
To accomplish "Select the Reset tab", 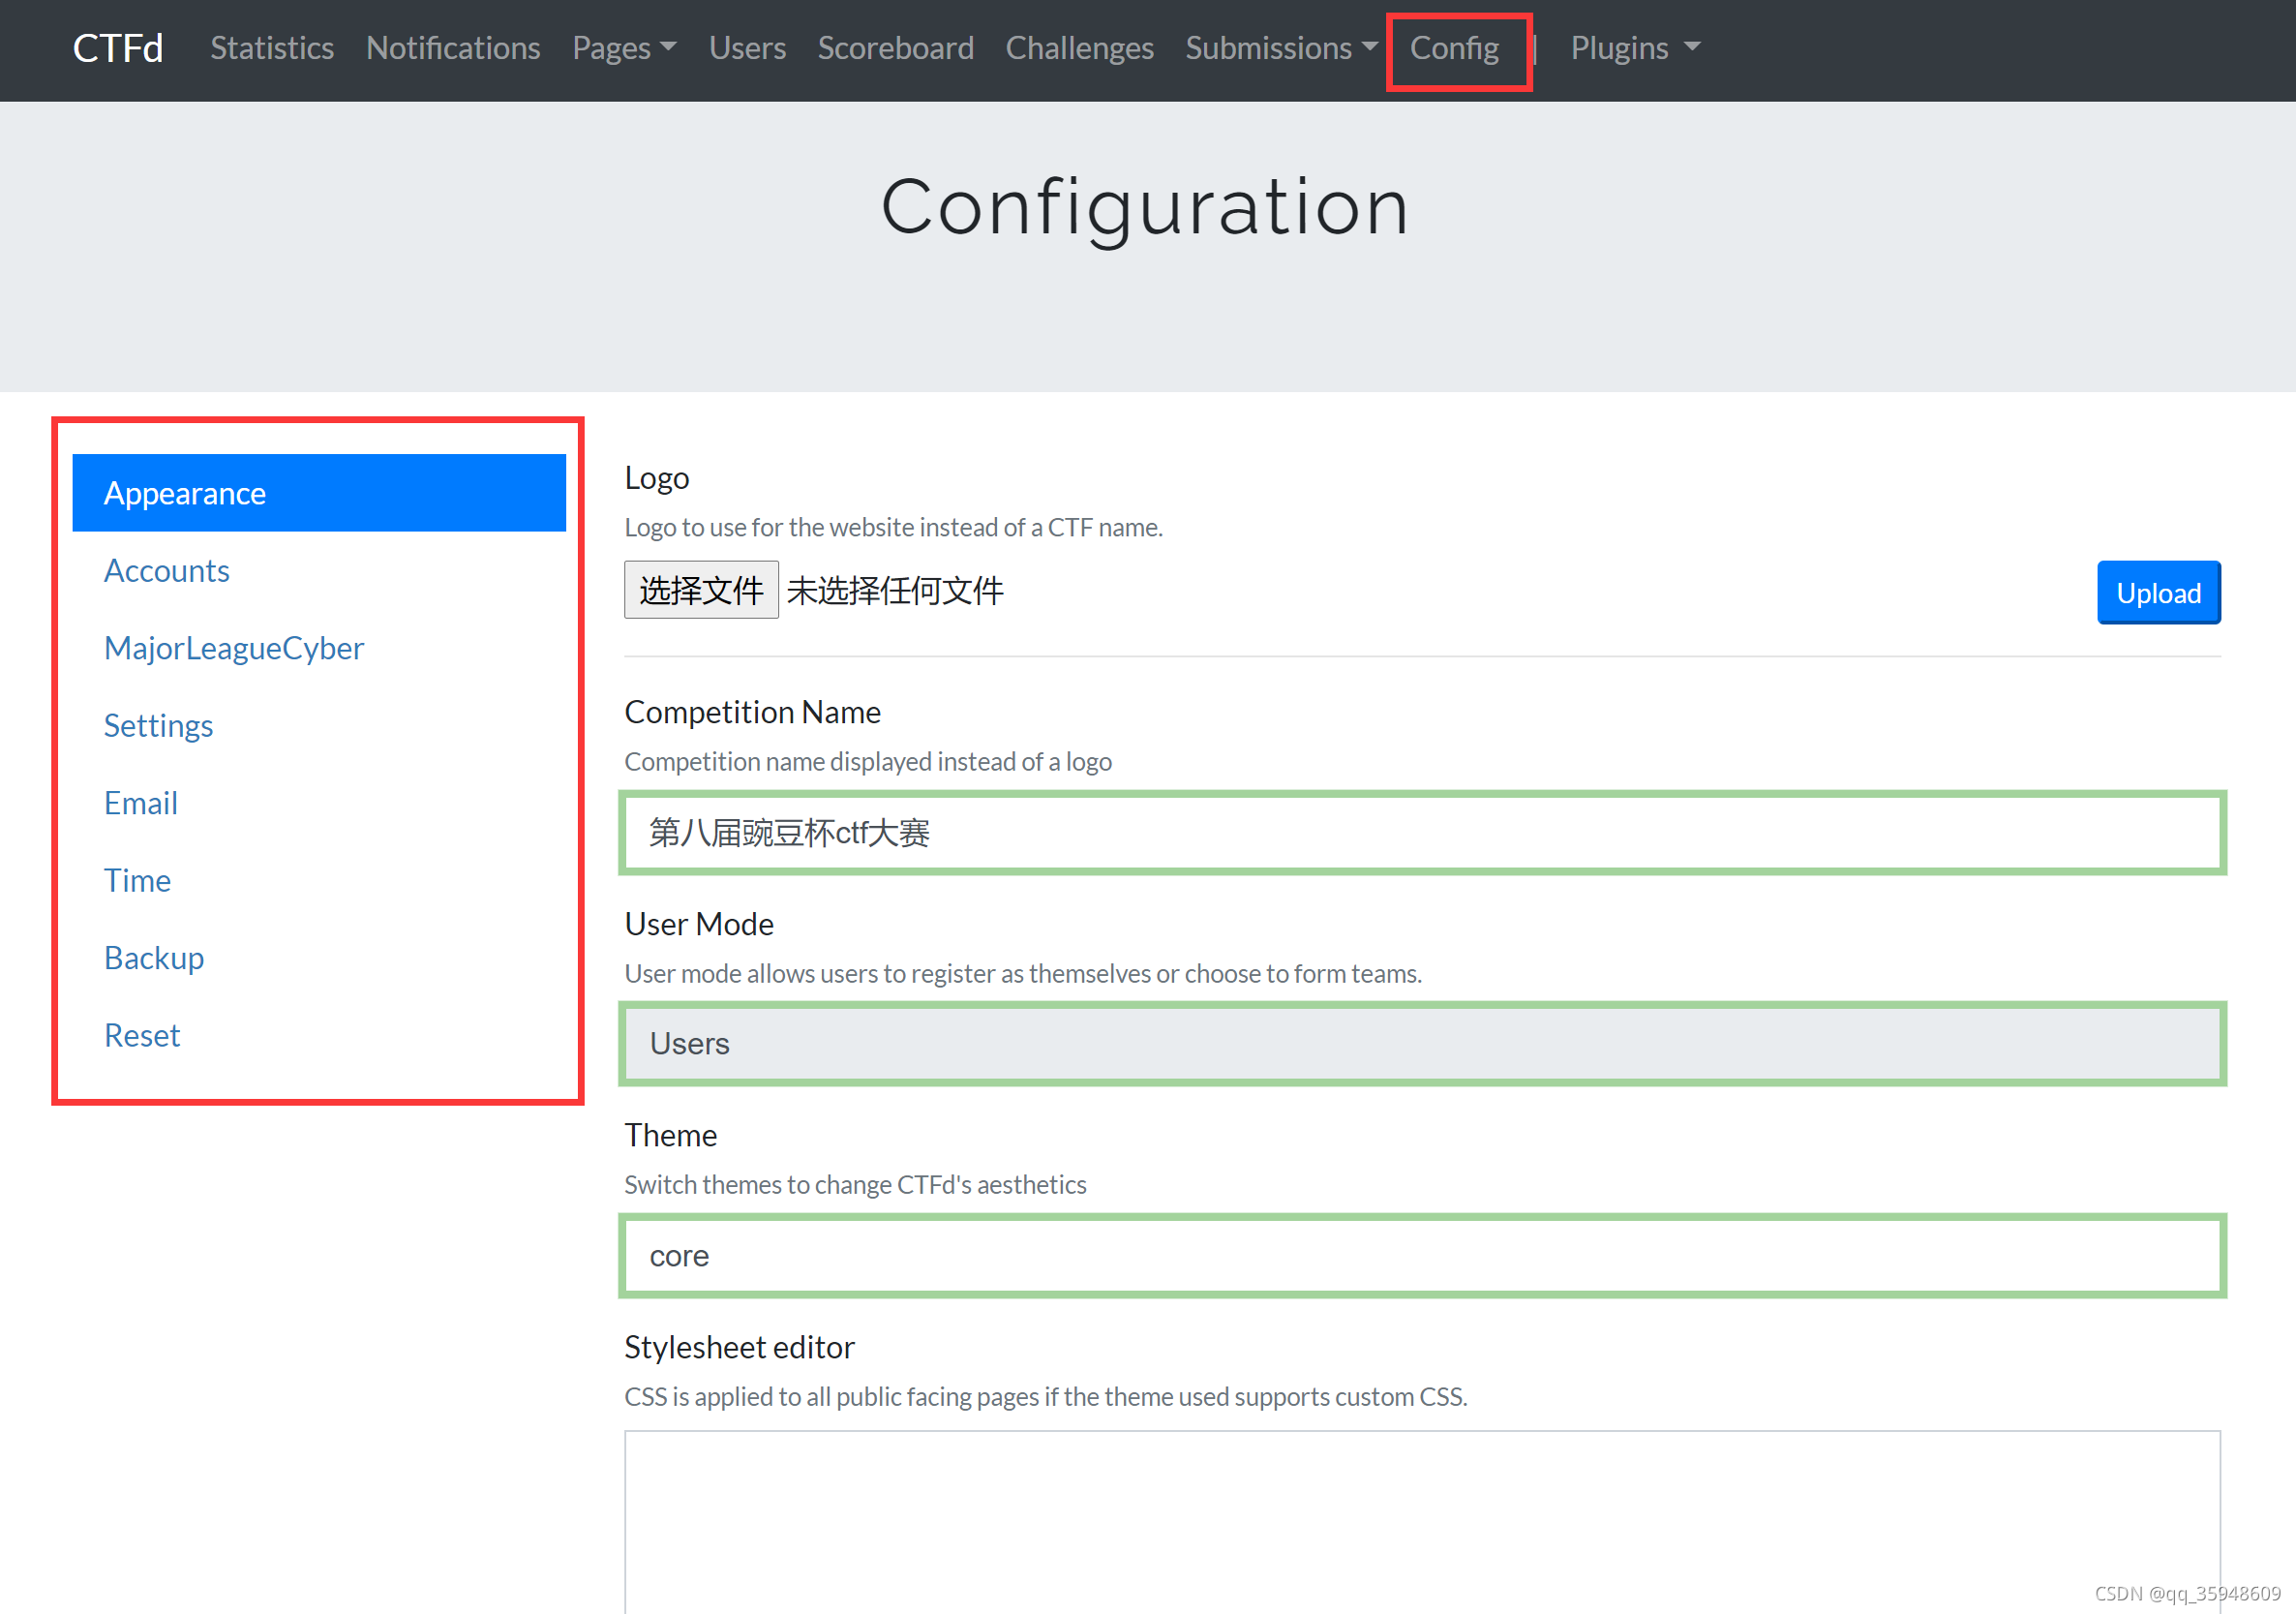I will point(142,1035).
